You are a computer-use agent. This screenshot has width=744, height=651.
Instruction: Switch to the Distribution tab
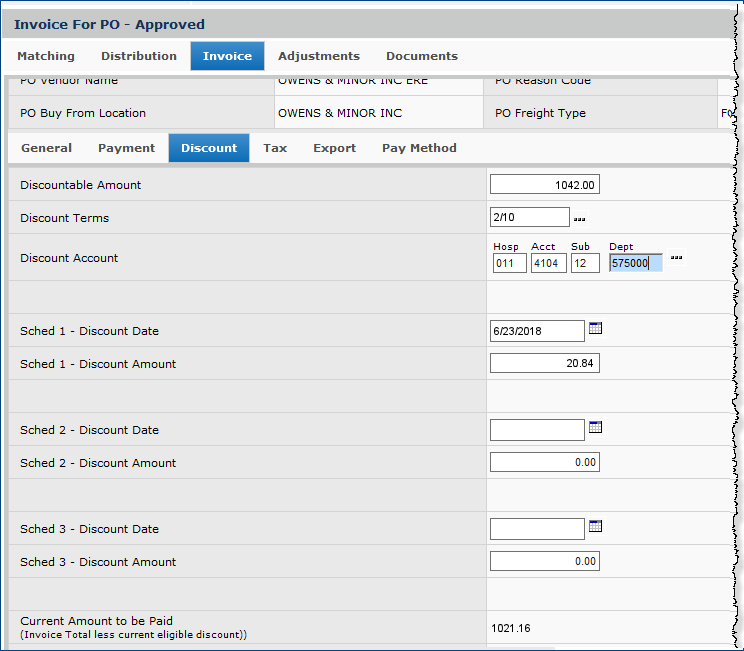click(139, 56)
